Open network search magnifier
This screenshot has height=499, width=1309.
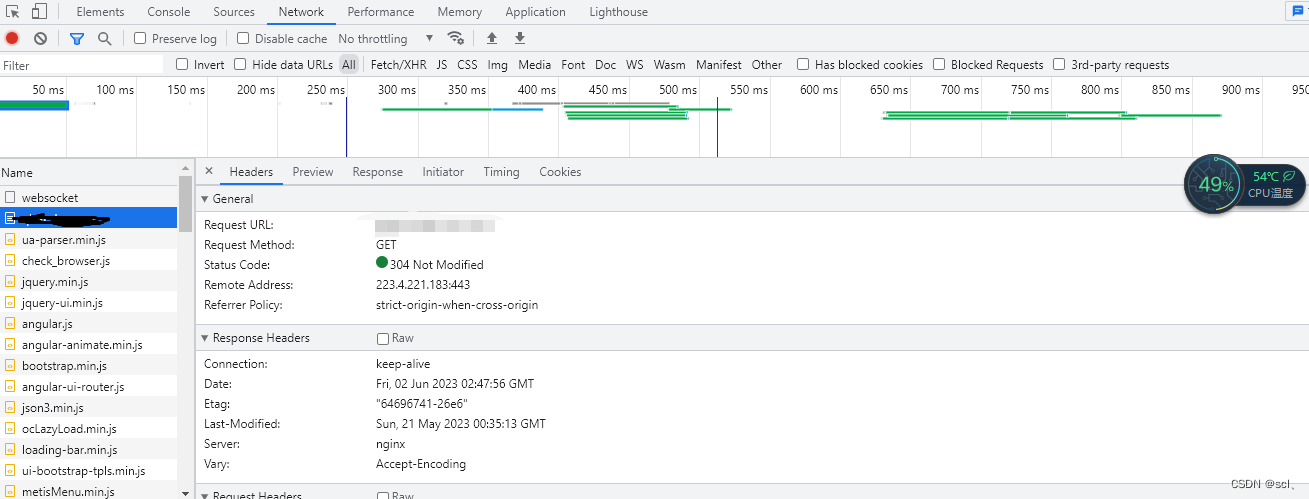[104, 38]
